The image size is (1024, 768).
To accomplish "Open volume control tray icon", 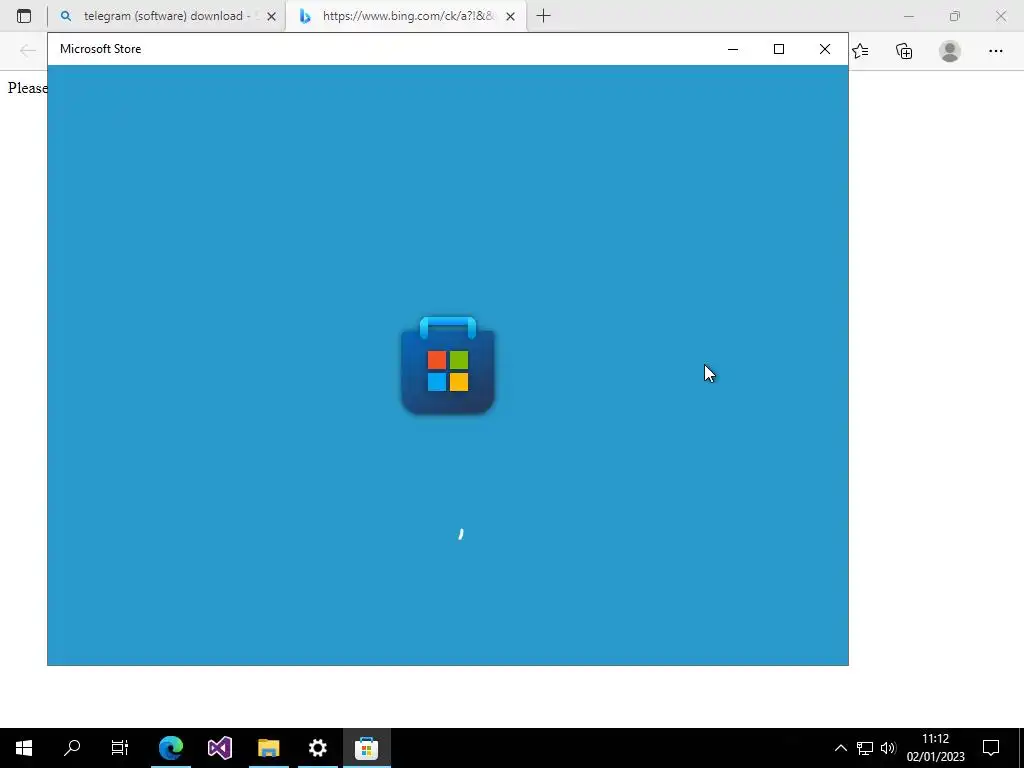I will point(888,748).
